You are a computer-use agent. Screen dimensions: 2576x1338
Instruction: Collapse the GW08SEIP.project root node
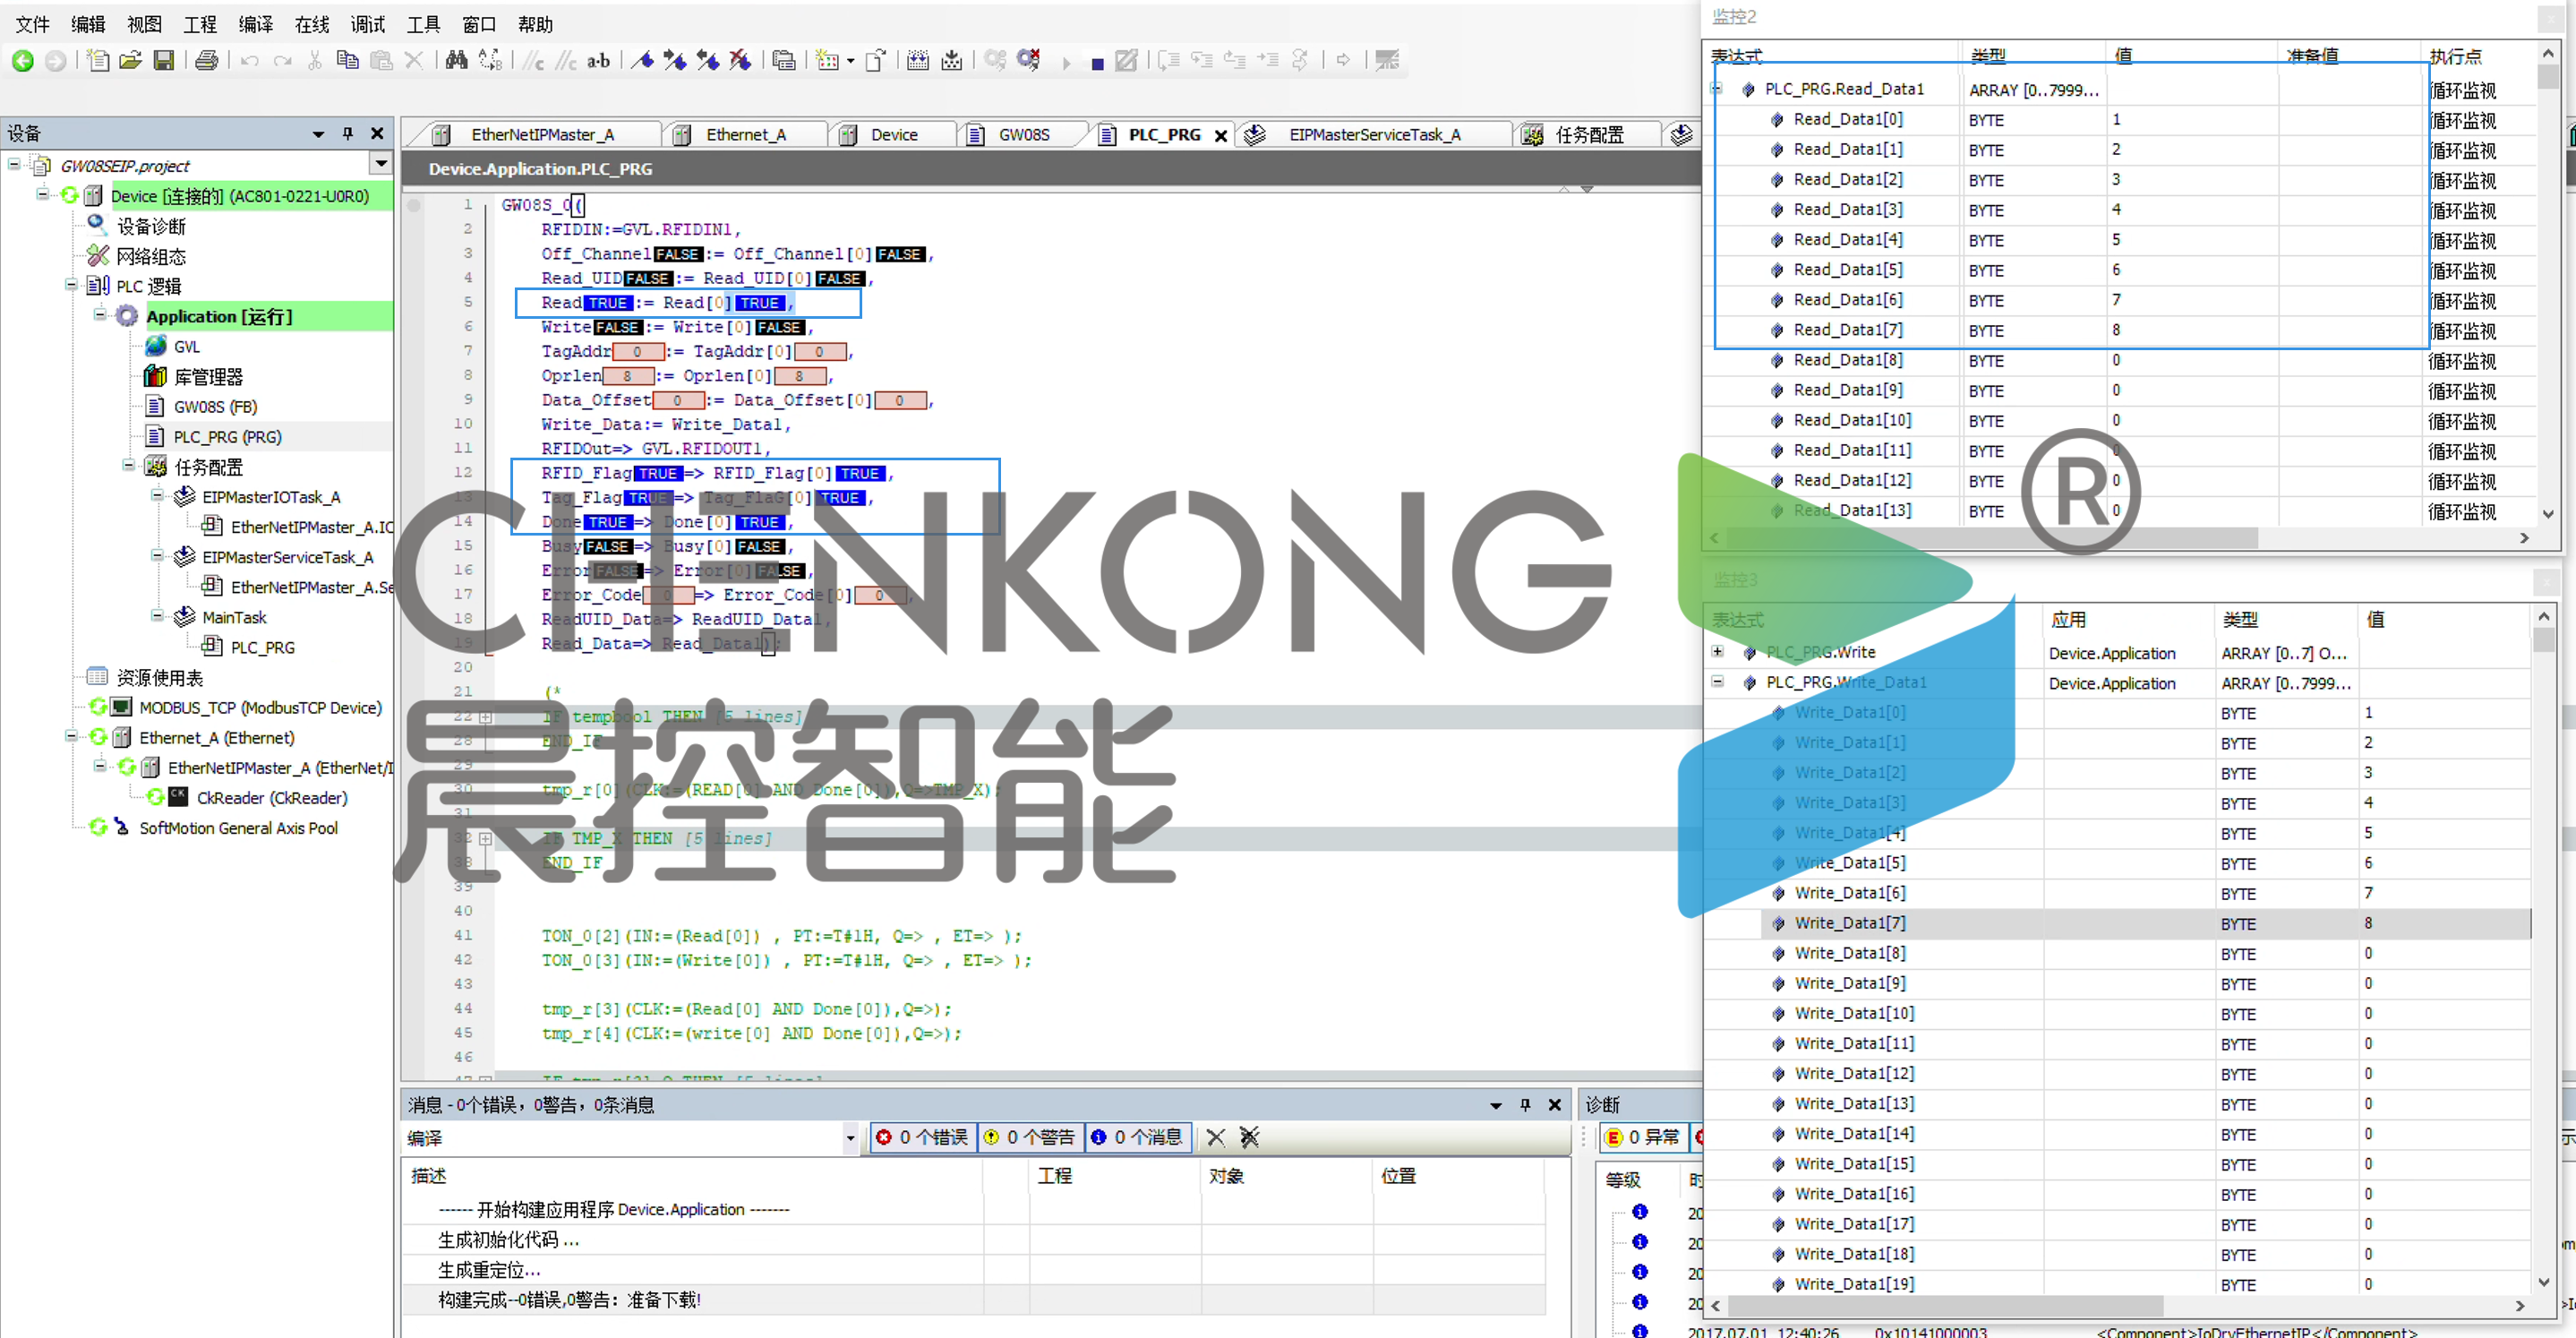[14, 164]
